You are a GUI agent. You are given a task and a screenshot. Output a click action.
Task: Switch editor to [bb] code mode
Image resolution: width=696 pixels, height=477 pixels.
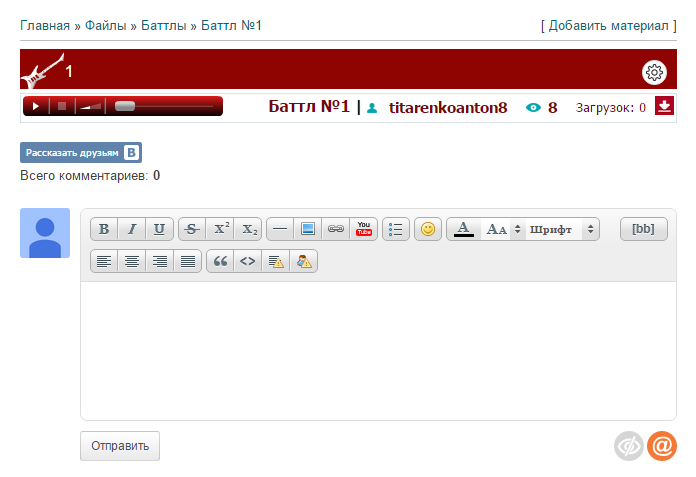644,229
